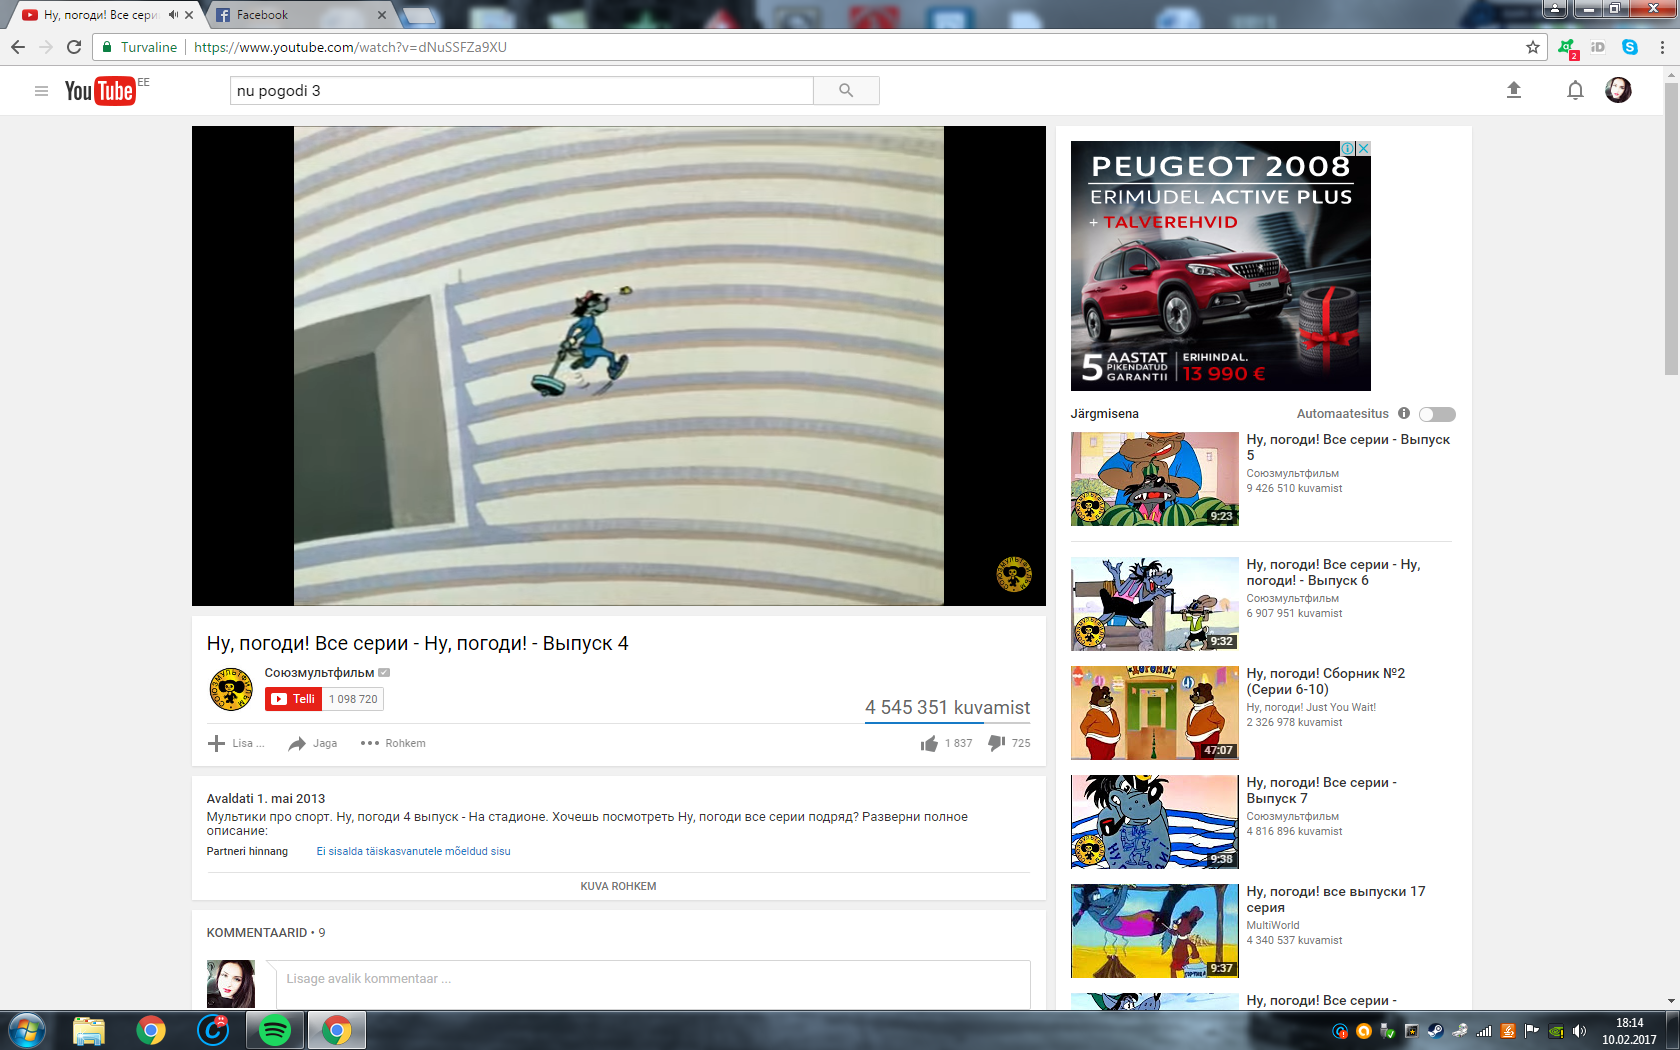Go back with the browser back arrow
1680x1050 pixels.
point(18,47)
